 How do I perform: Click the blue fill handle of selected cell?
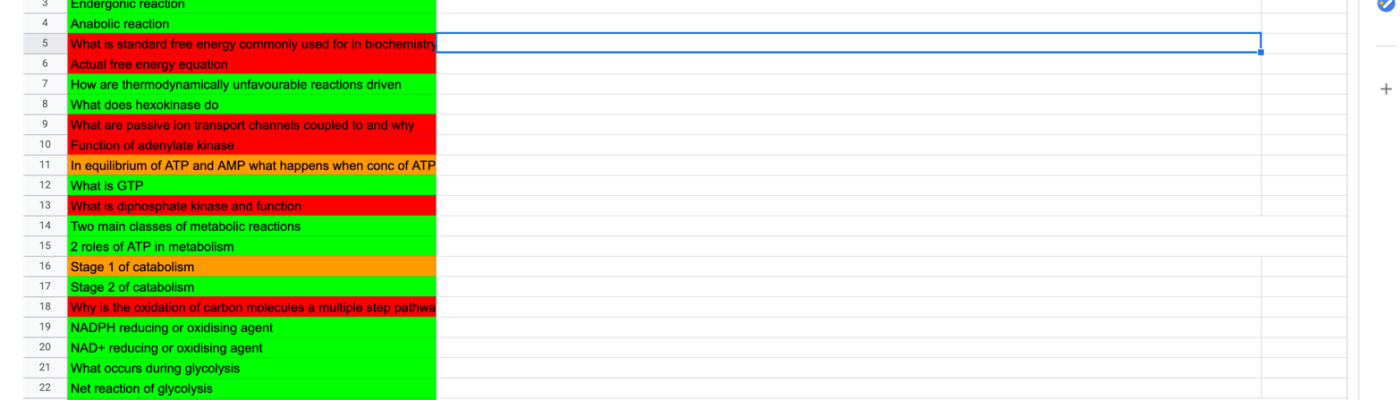click(1261, 53)
